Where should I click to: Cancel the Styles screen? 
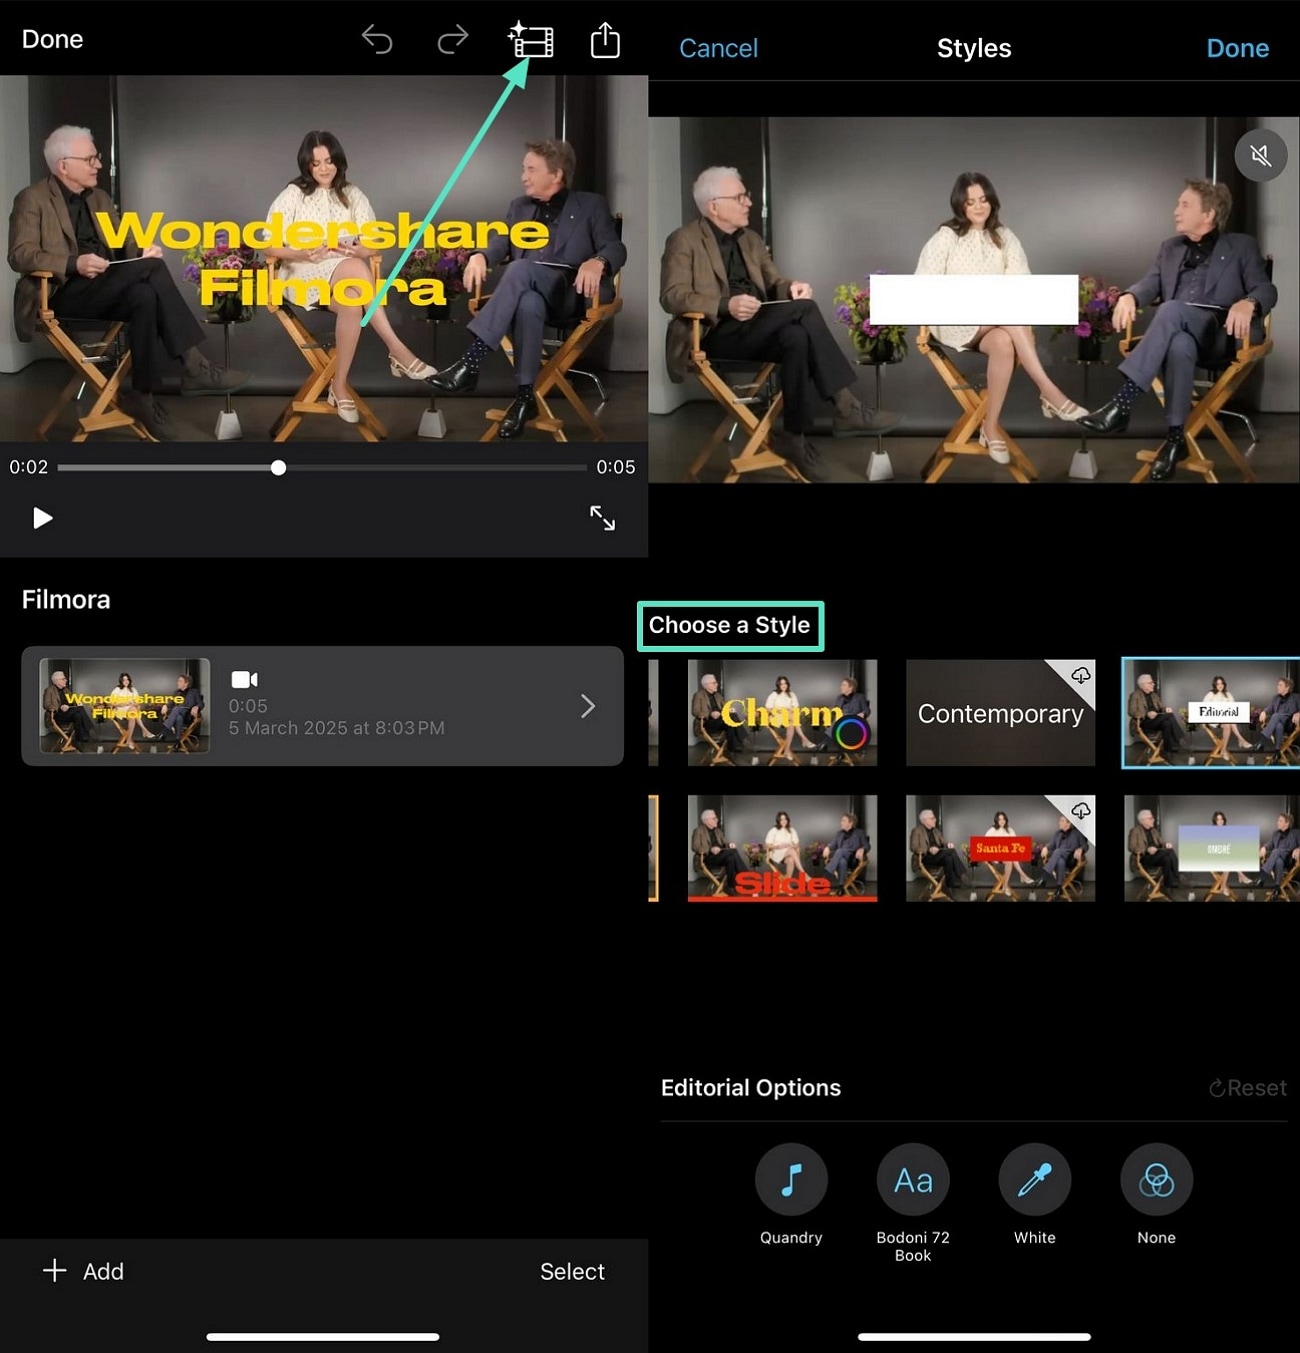(718, 48)
